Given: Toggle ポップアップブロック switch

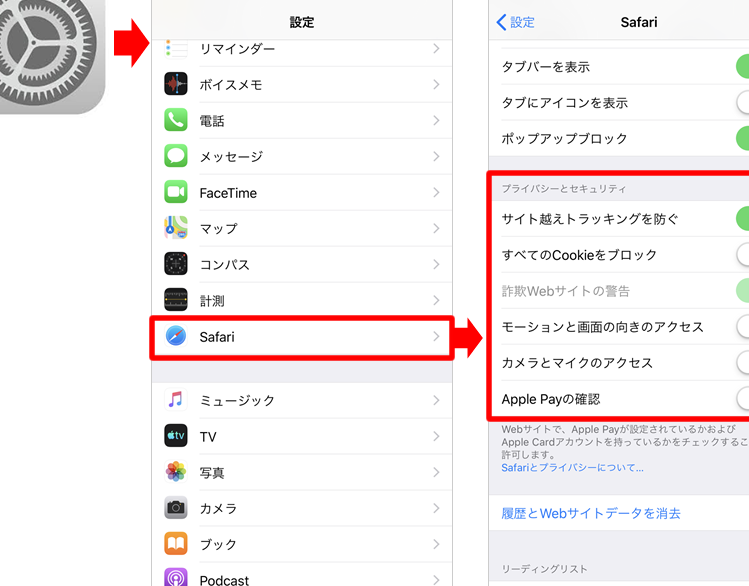Looking at the screenshot, I should pos(742,138).
